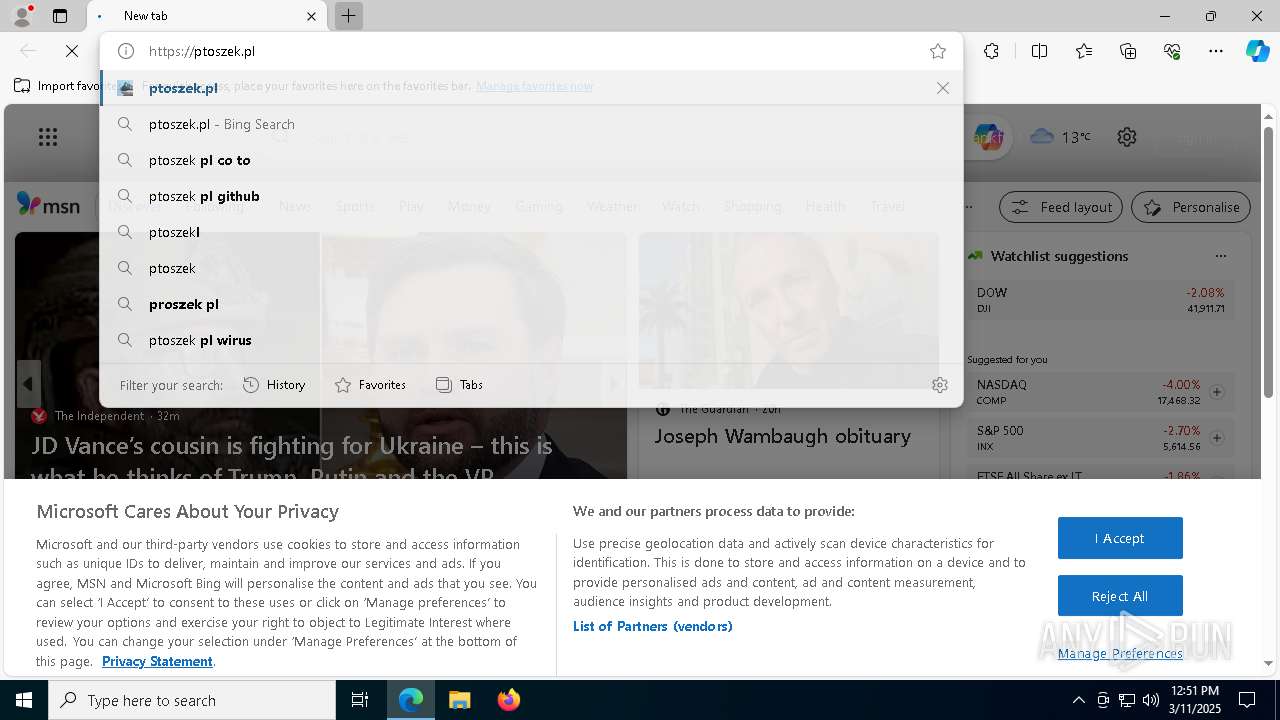This screenshot has height=720, width=1280.
Task: Select the 'ptoszek pl github' suggestion
Action: point(531,196)
